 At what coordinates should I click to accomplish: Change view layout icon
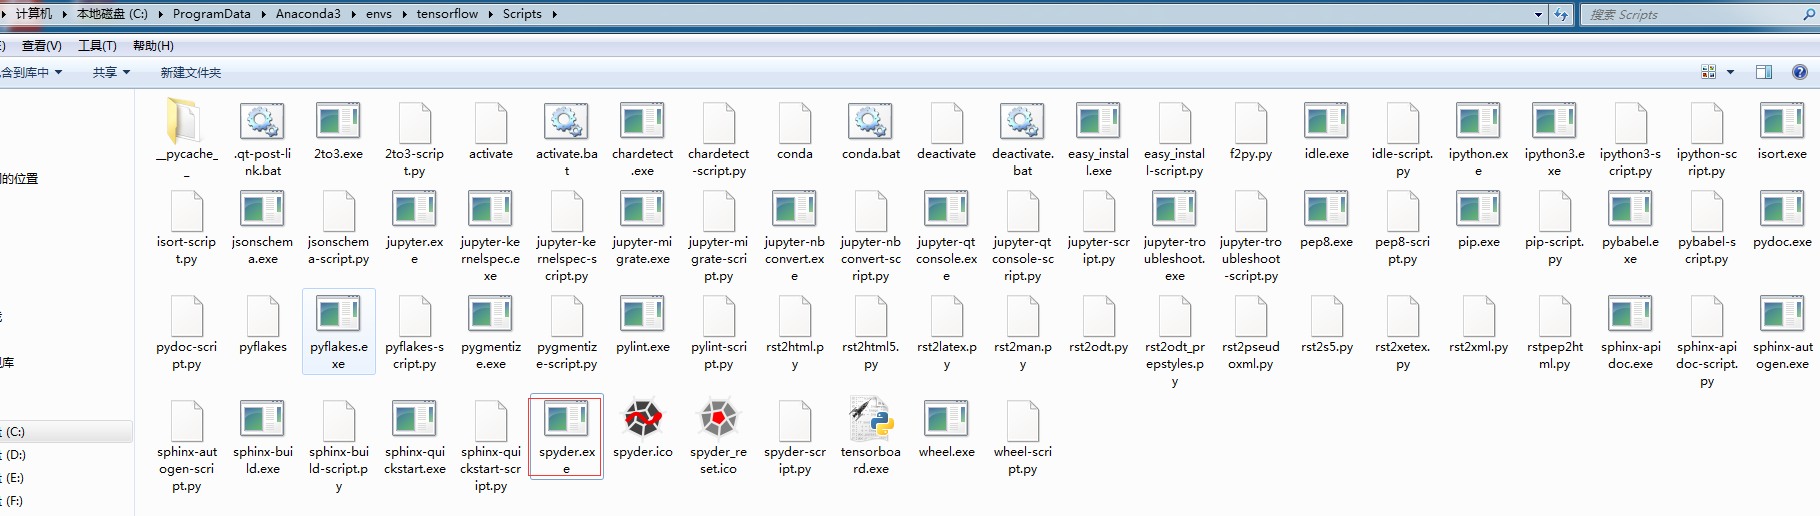[1708, 72]
